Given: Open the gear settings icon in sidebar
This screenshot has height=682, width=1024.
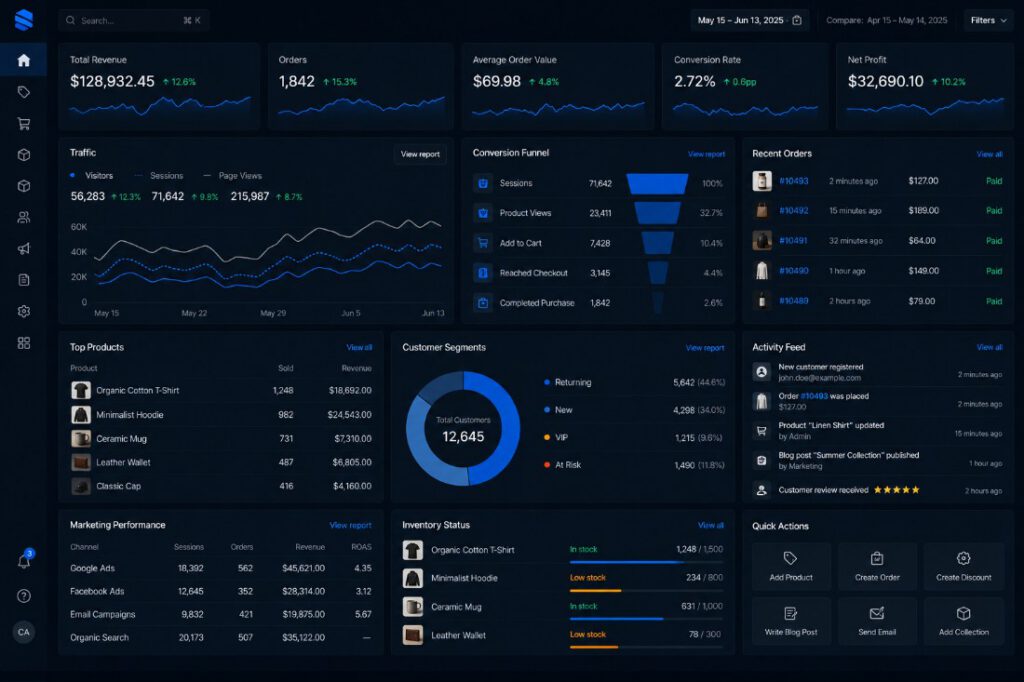Looking at the screenshot, I should [x=24, y=312].
